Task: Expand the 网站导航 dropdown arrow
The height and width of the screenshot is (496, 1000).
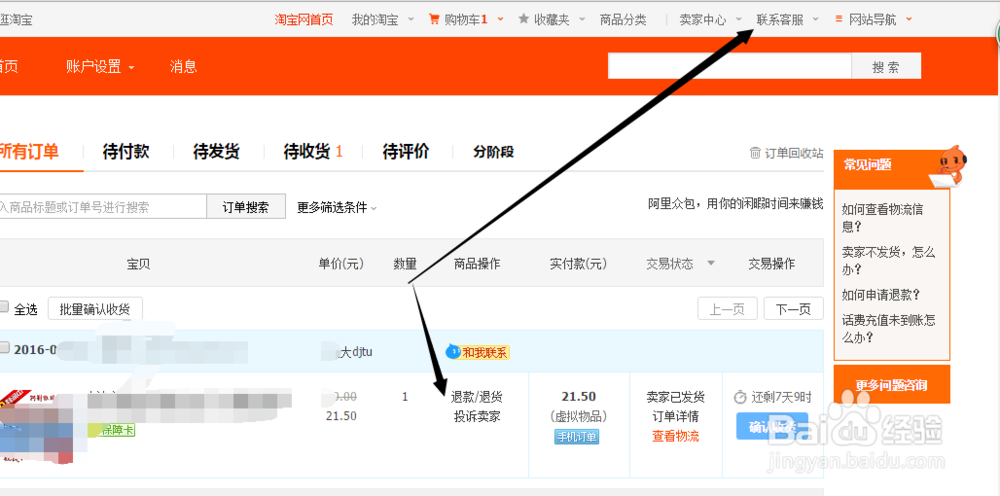Action: pyautogui.click(x=909, y=19)
